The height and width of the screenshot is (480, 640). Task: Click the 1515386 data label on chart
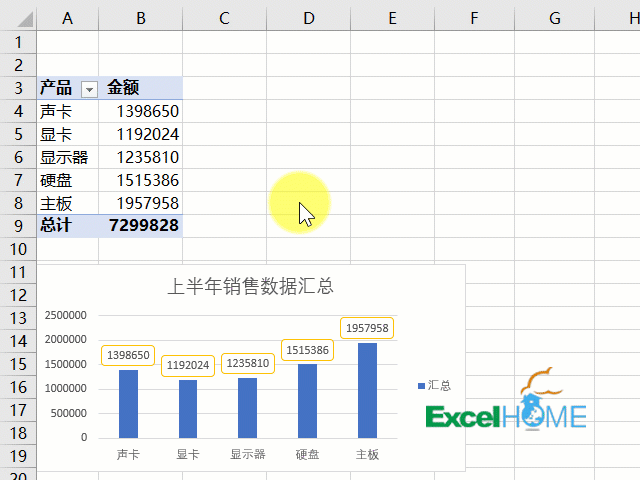coord(307,350)
